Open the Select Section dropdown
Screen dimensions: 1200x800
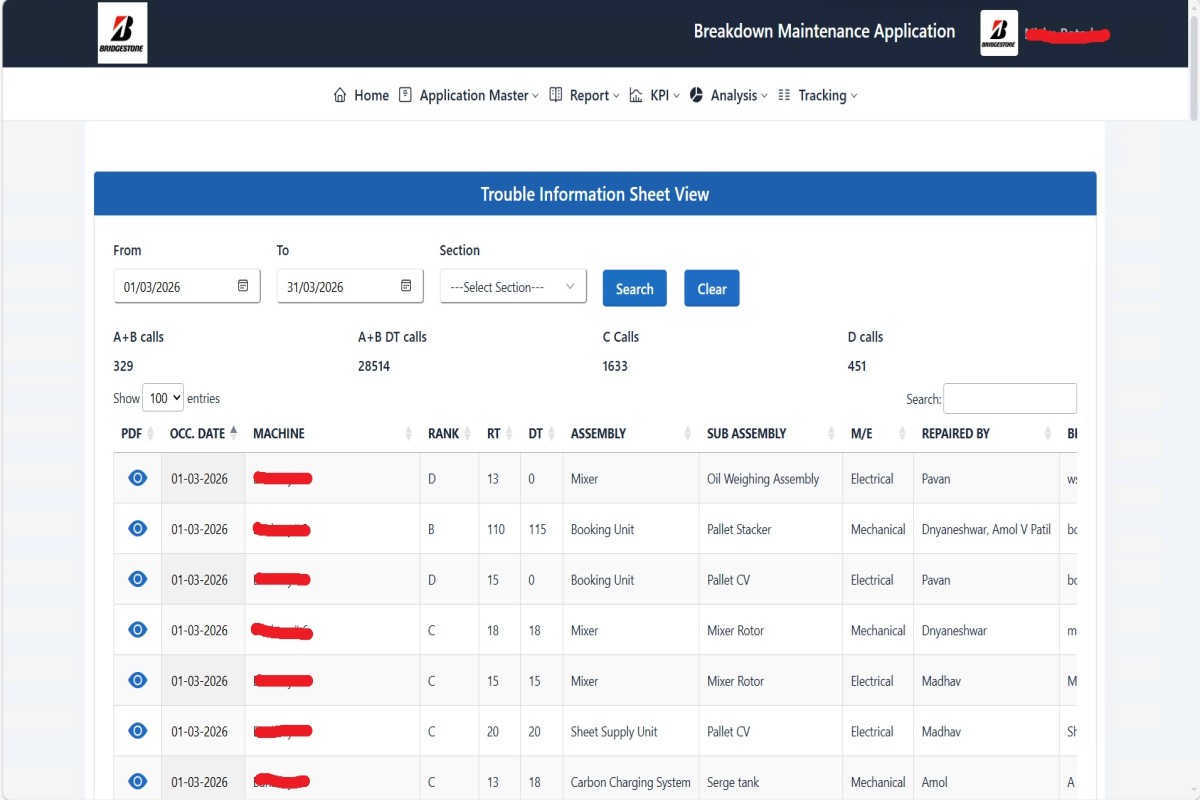pos(512,287)
